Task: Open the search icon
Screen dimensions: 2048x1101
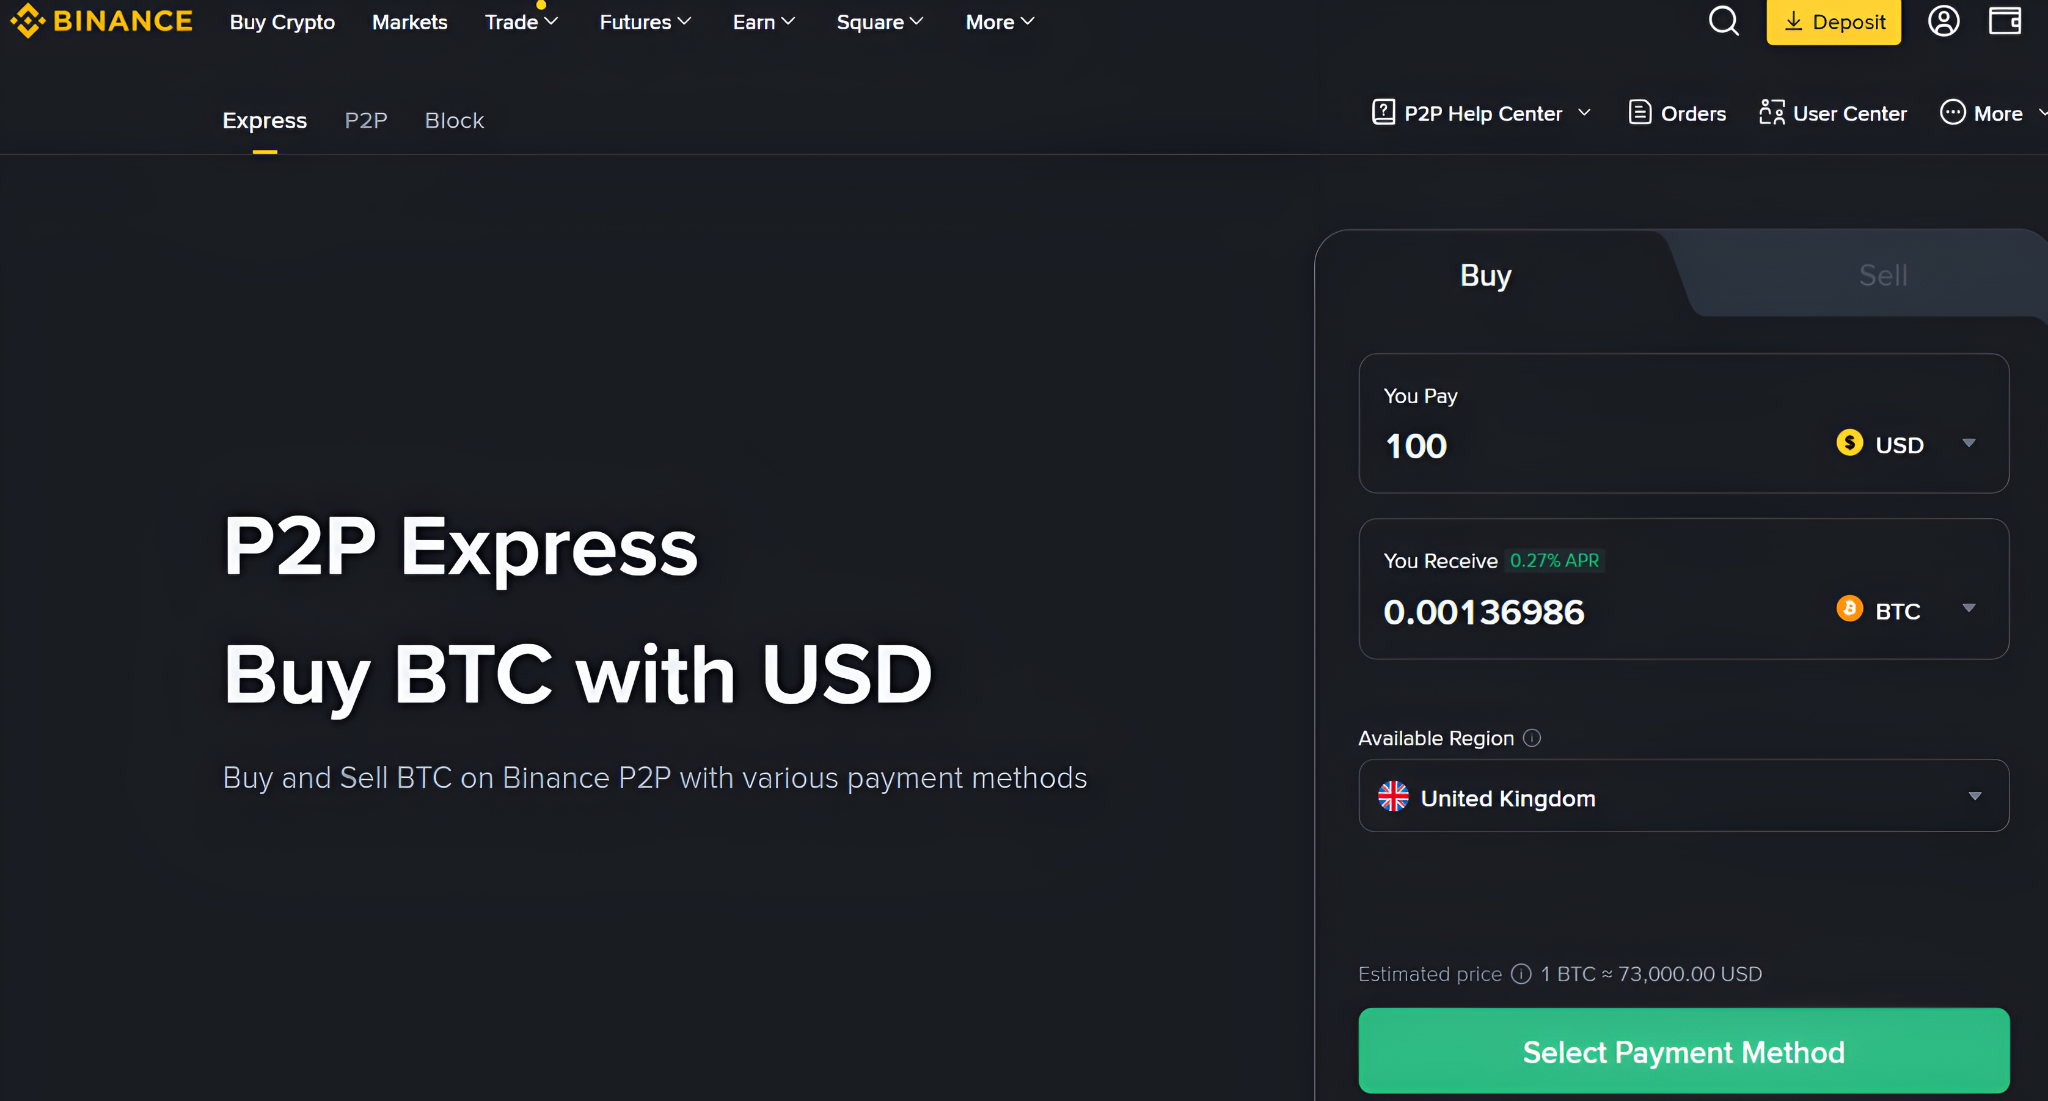Action: (1723, 20)
